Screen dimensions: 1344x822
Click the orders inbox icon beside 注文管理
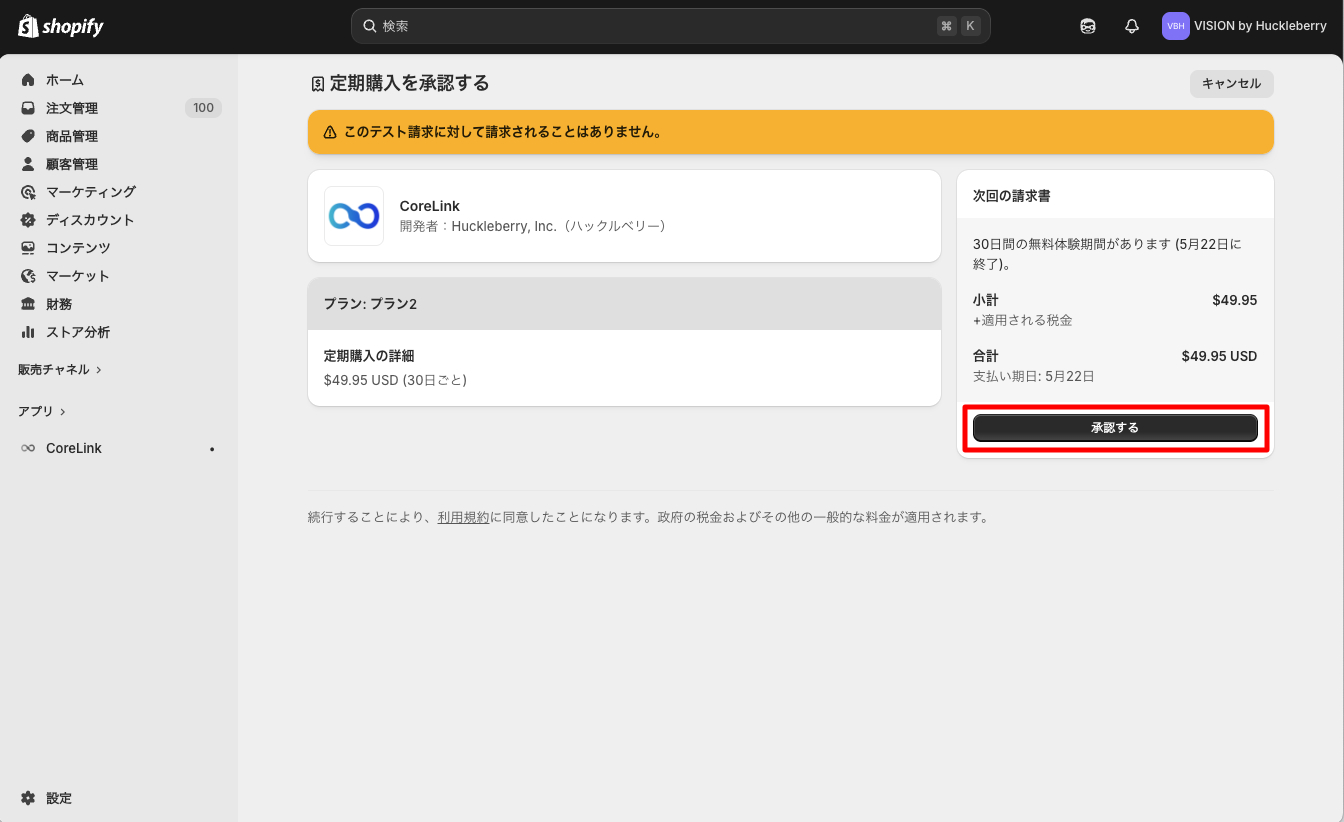[28, 108]
